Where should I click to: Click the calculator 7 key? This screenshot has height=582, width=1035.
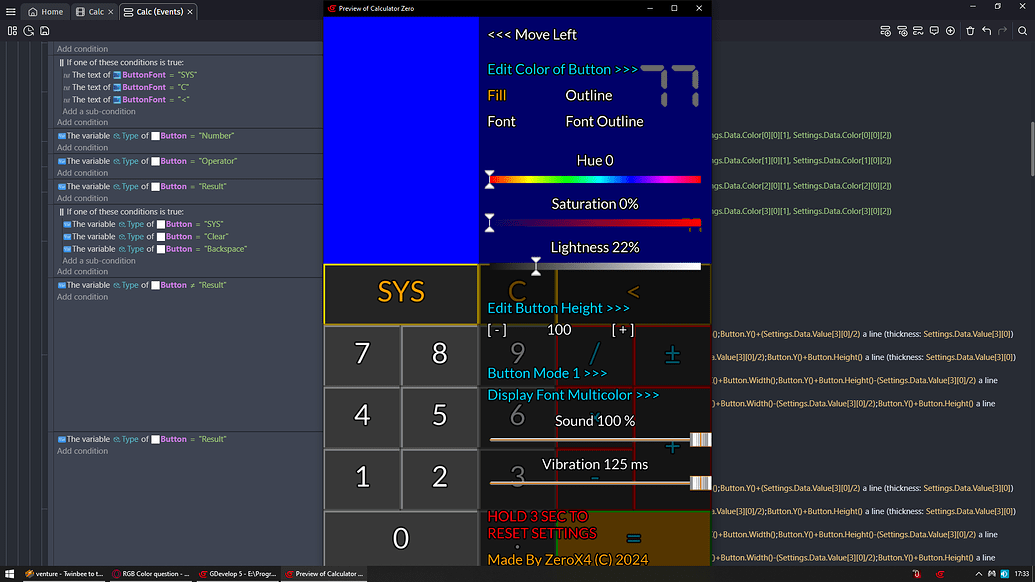pyautogui.click(x=362, y=355)
